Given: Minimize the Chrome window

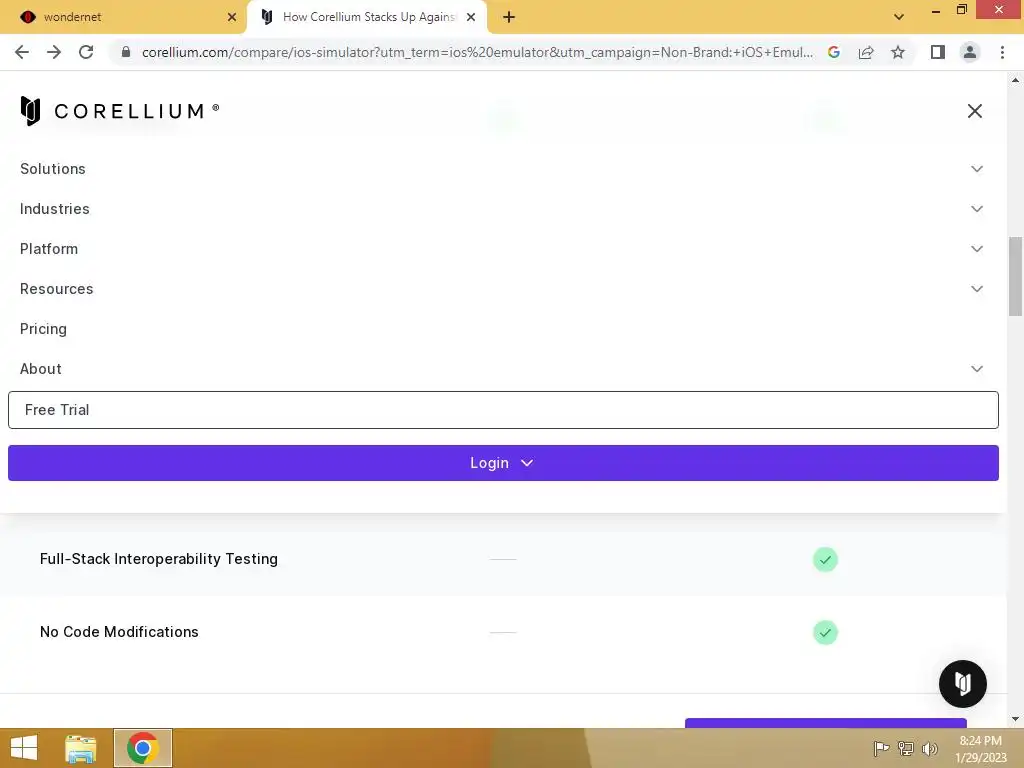Looking at the screenshot, I should point(936,10).
